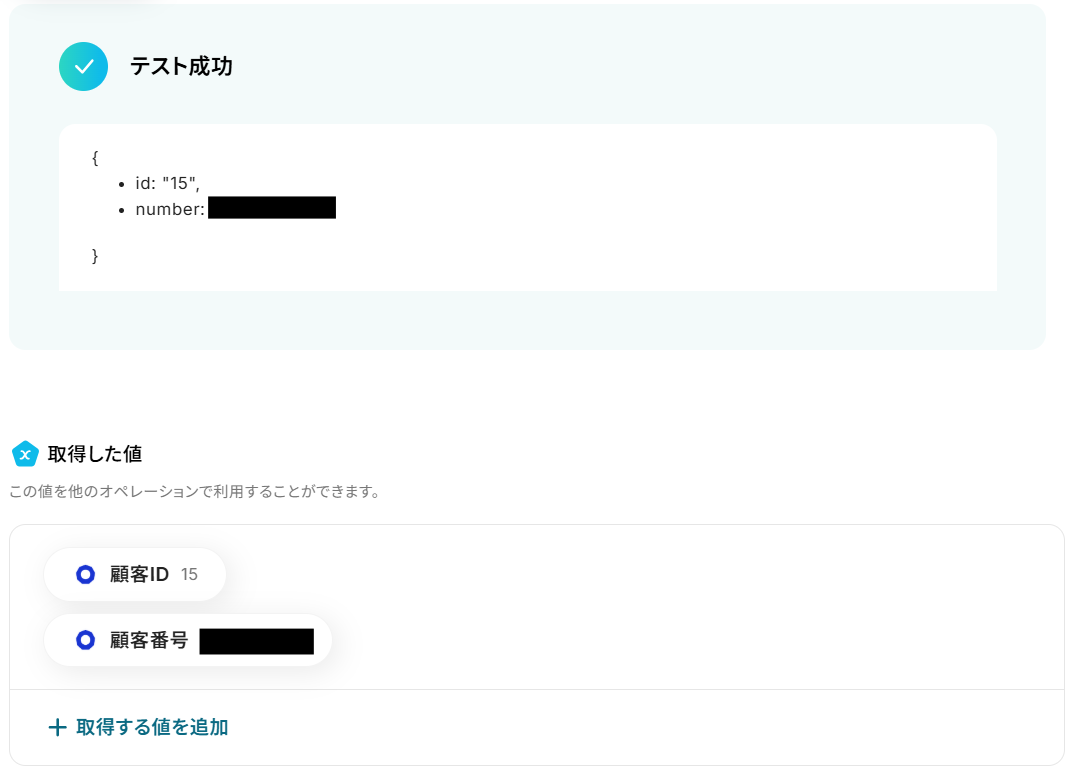
Task: Click the number line in JSON output
Action: pos(235,209)
